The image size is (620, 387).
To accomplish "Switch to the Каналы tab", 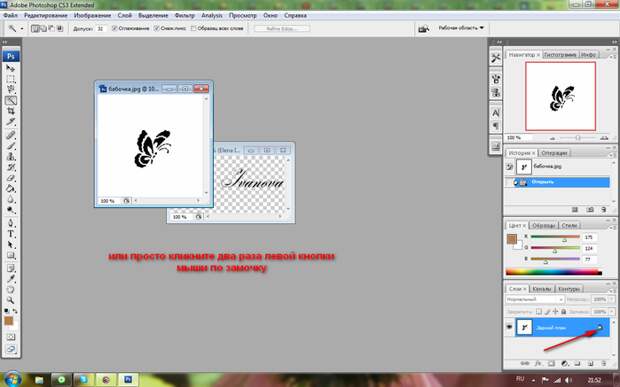I will pyautogui.click(x=541, y=289).
